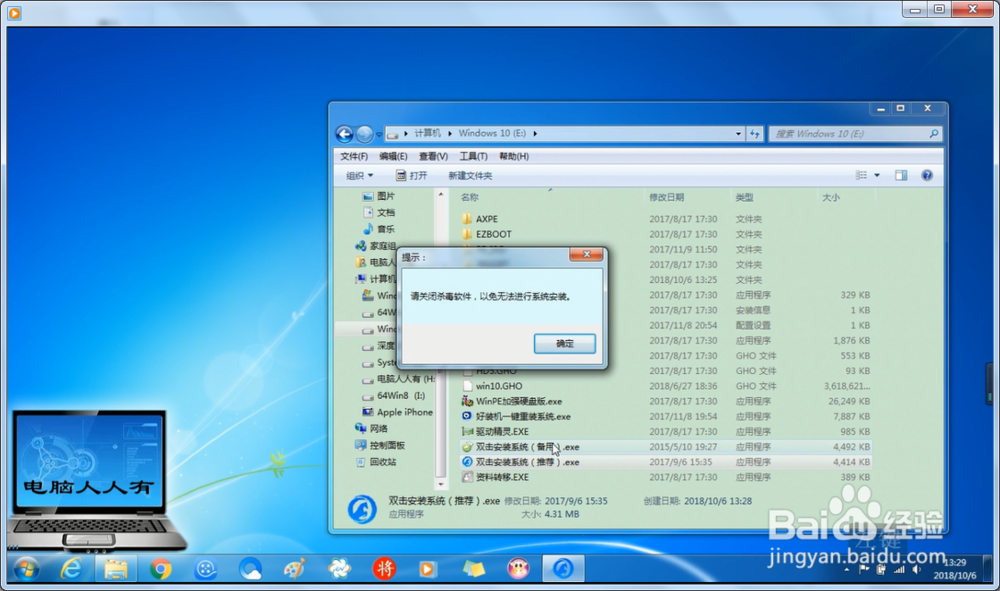
Task: Click 计算机 in the navigation pane
Action: tap(382, 279)
